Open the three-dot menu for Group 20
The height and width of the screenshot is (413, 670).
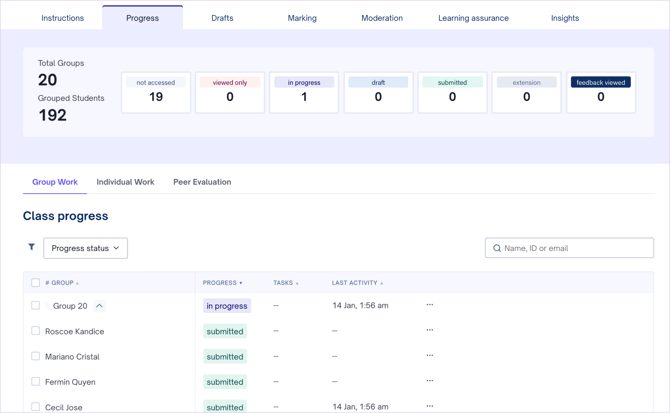tap(430, 305)
